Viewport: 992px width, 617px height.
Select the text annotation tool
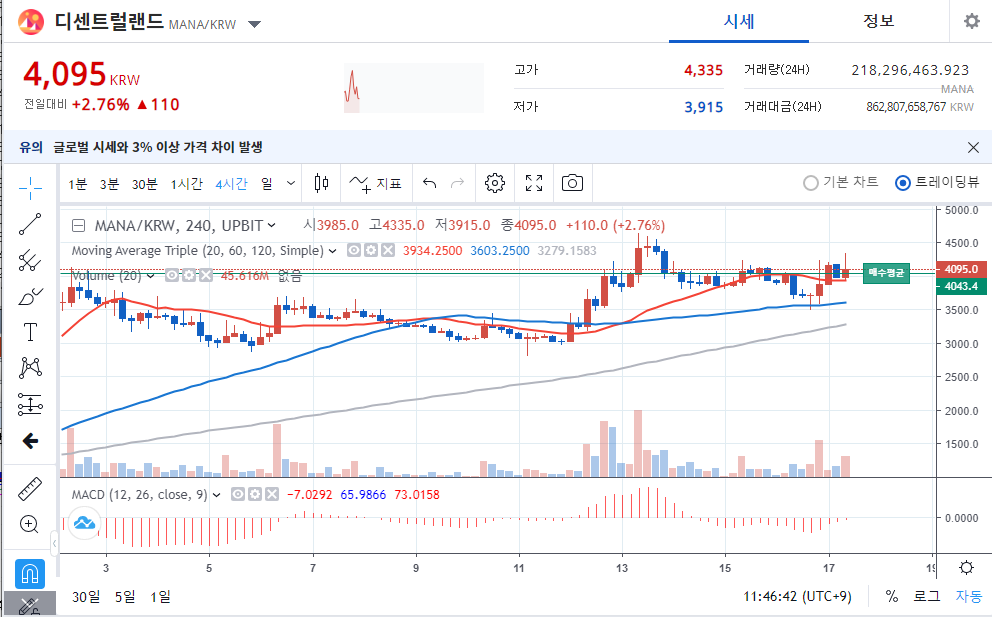(x=30, y=332)
